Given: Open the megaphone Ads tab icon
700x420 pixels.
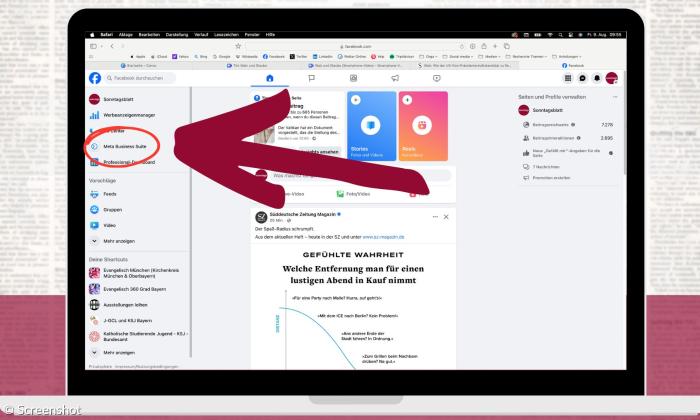Looking at the screenshot, I should (395, 78).
